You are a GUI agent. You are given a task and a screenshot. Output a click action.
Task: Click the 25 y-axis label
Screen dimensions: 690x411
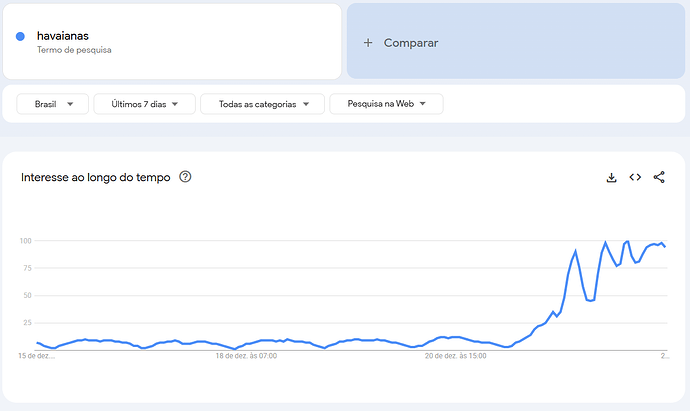point(27,323)
